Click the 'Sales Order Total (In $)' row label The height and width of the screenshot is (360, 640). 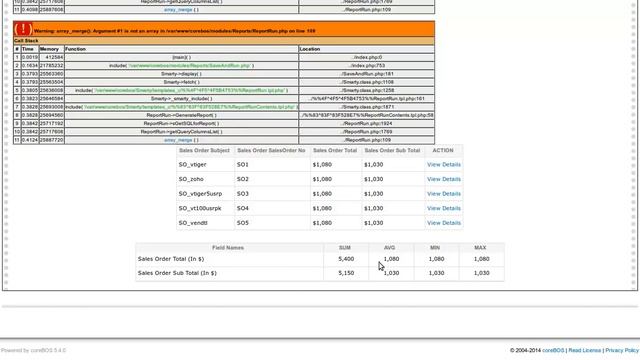tap(171, 259)
